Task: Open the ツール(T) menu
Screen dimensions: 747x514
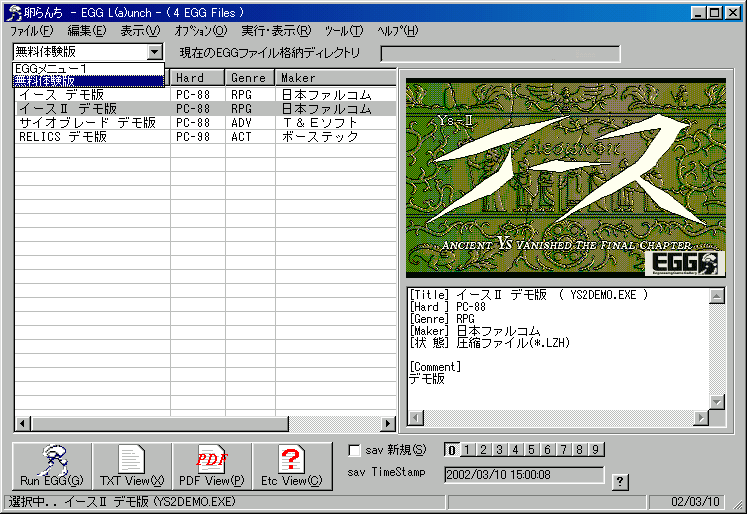Action: [x=343, y=31]
